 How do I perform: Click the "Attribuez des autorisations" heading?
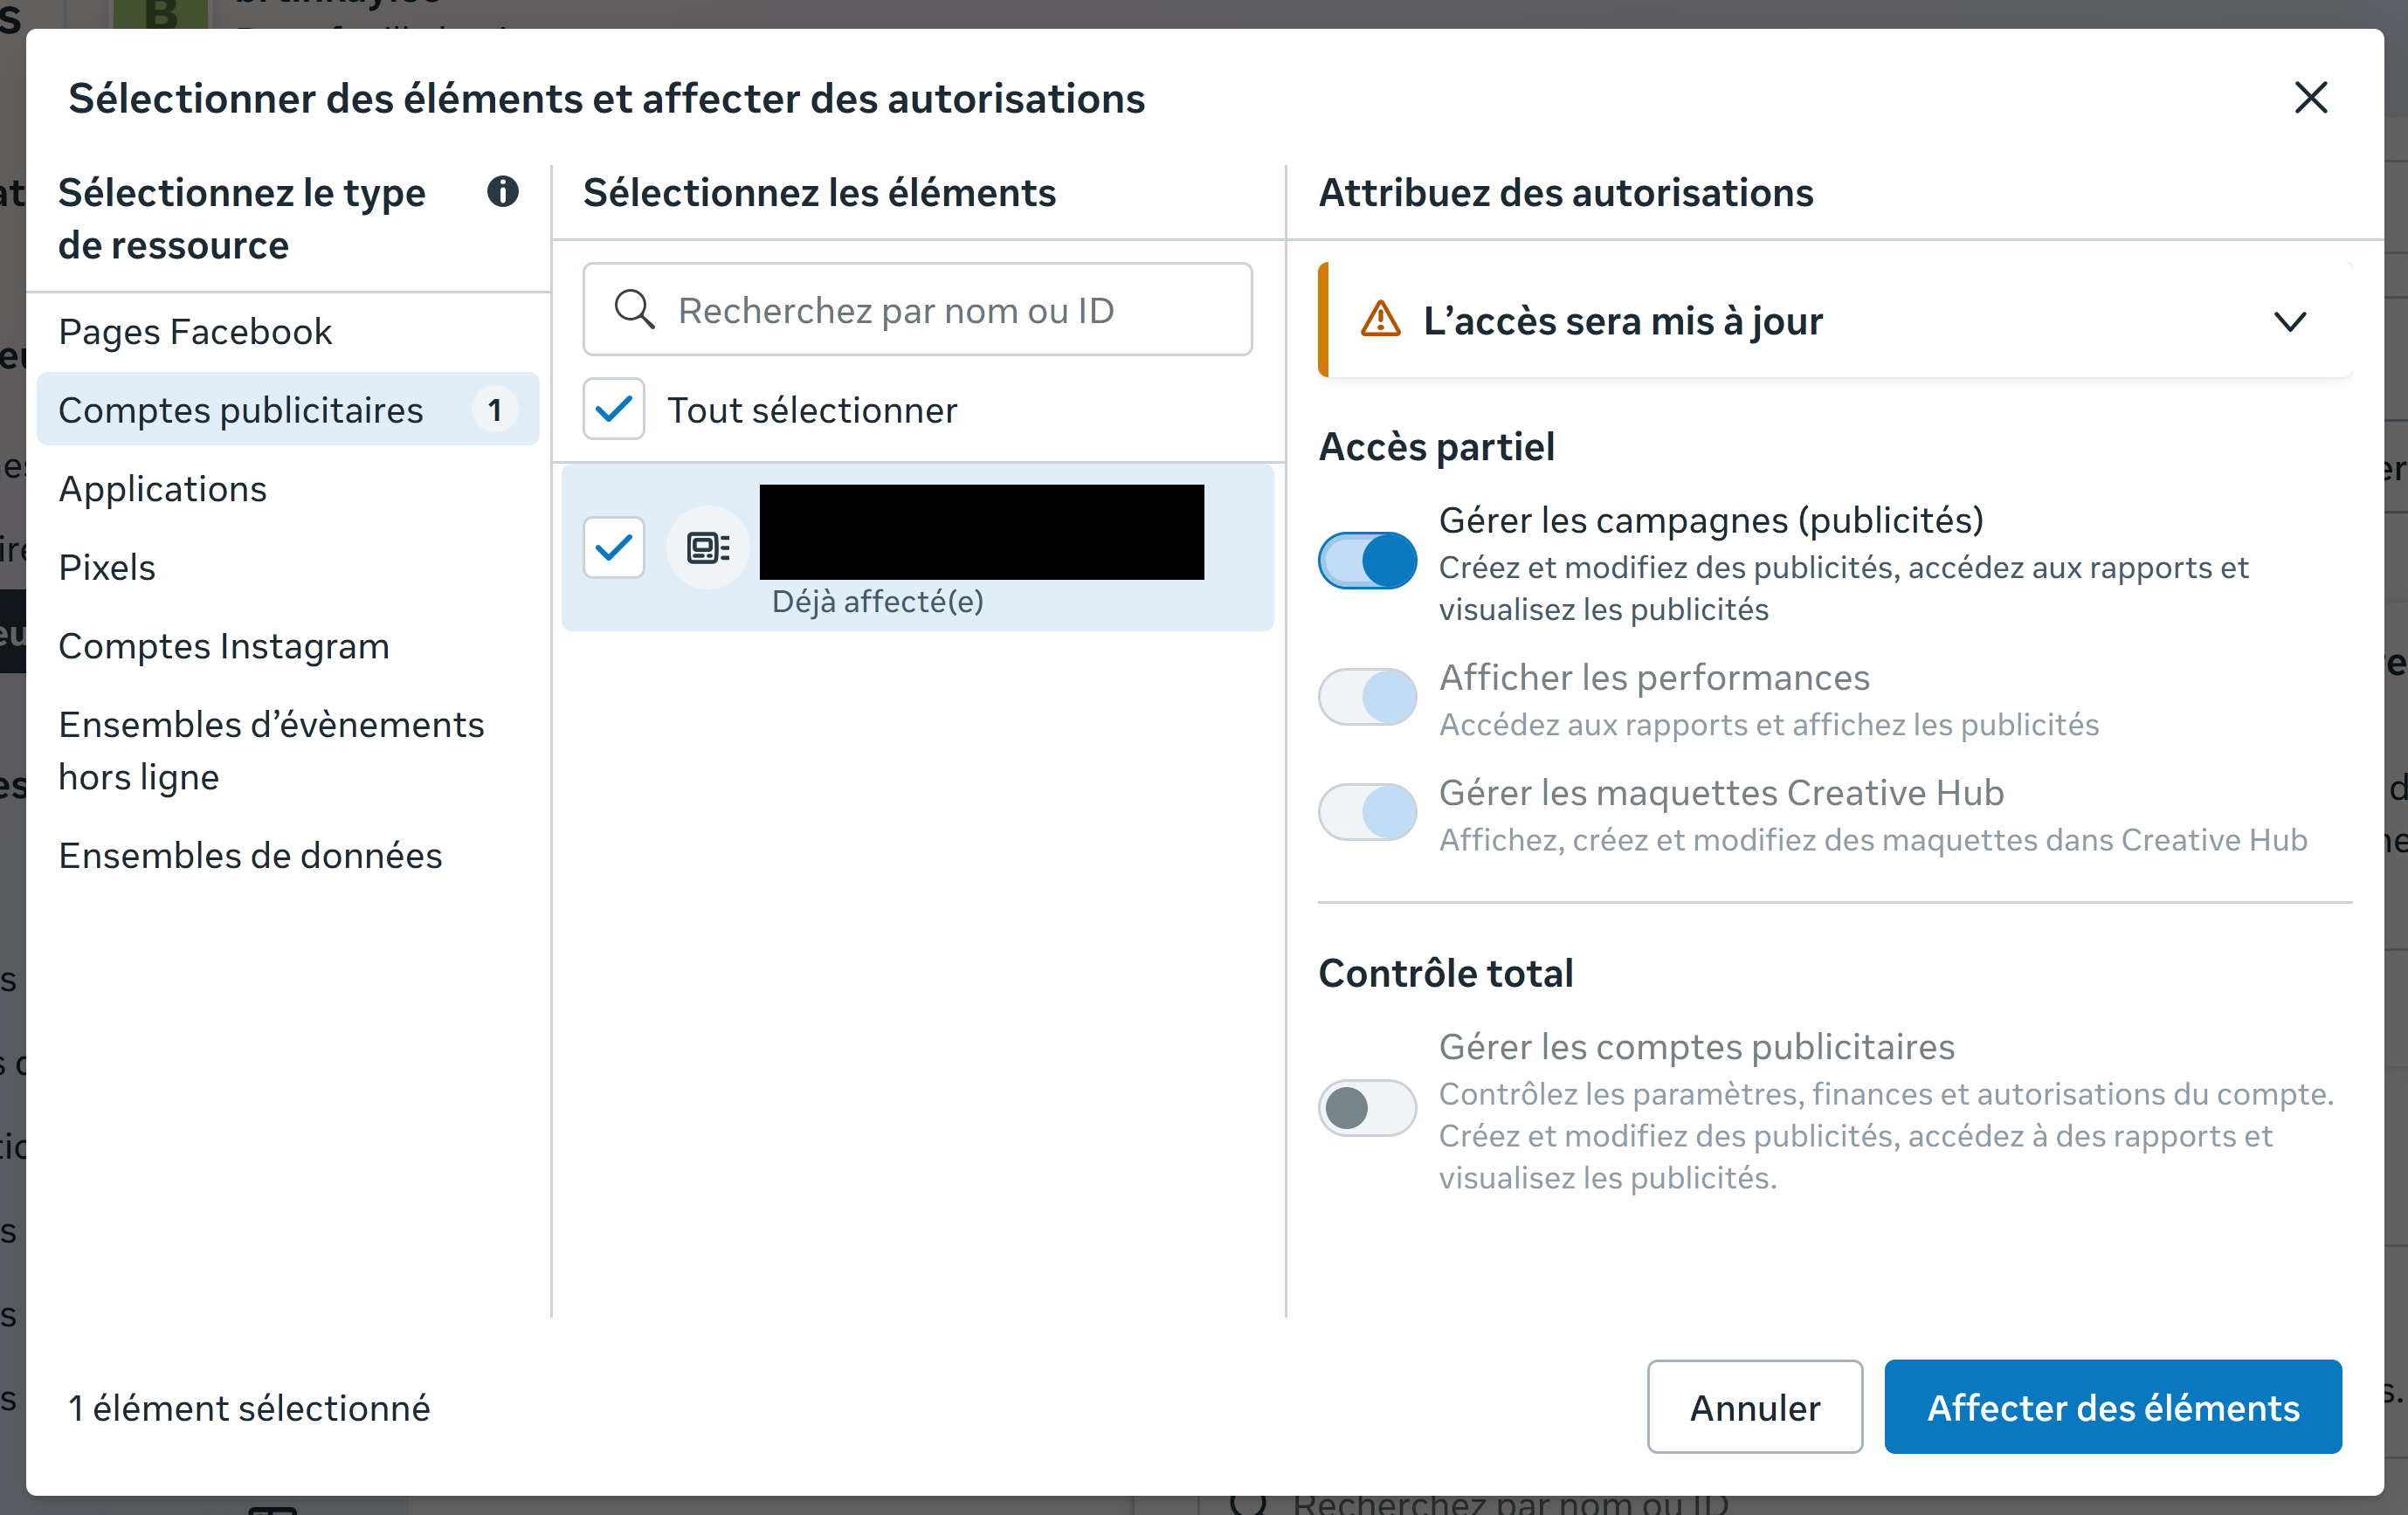point(1566,192)
